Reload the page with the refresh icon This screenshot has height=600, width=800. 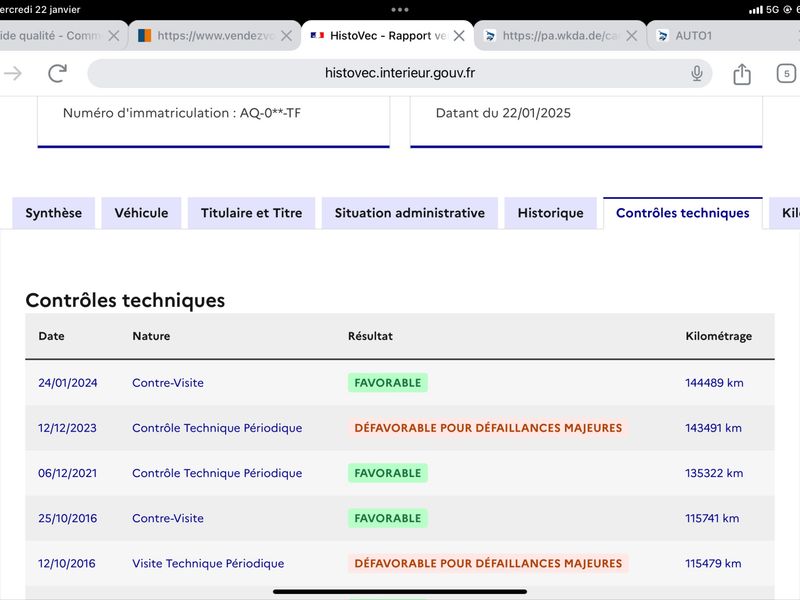coord(58,73)
